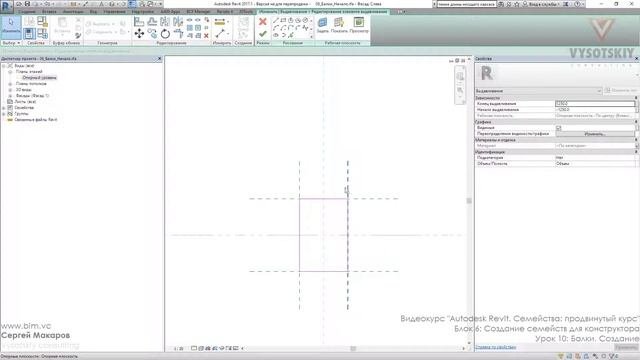Open the Объем/Полость value dropdown
Viewport: 640px width, 360px height.
(595, 164)
